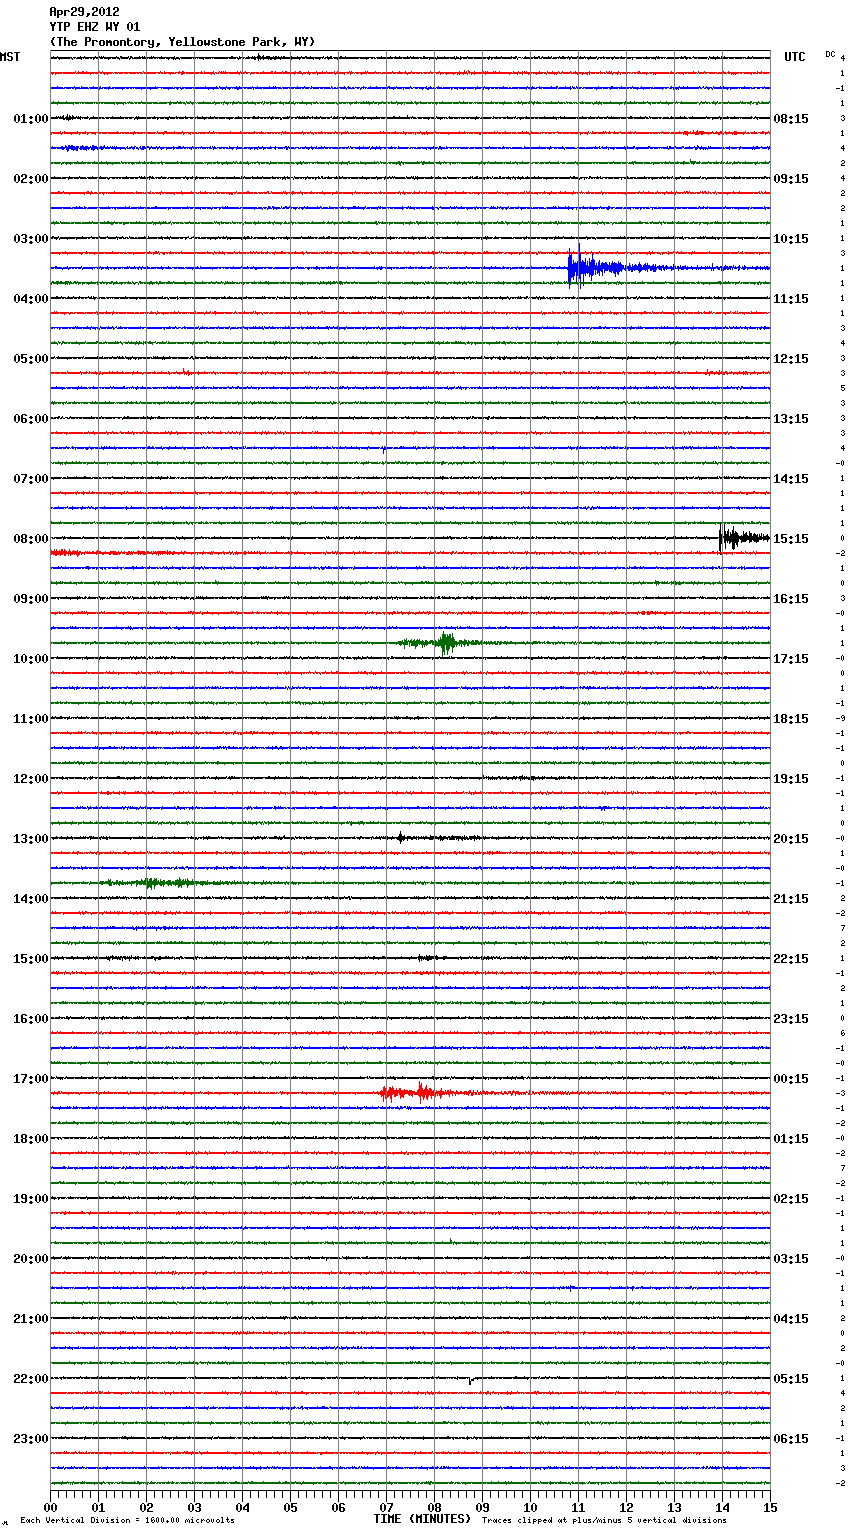
Task: Click the 20:15 UTC label
Action: click(x=791, y=839)
